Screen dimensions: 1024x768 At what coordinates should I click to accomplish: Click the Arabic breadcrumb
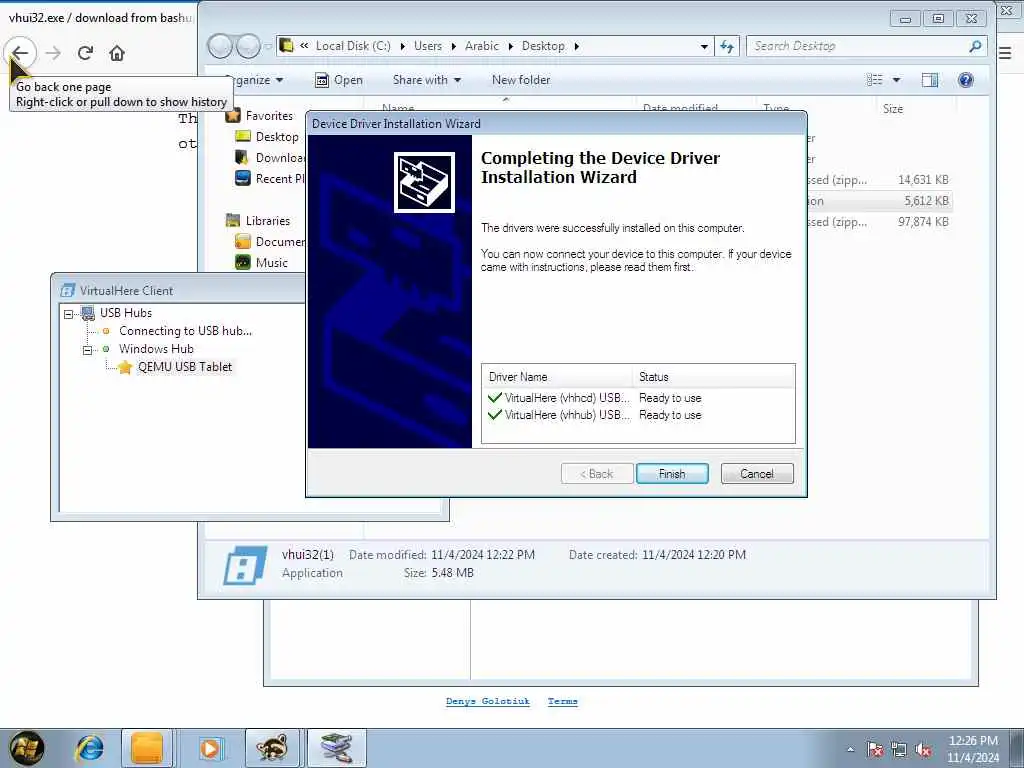coord(482,46)
